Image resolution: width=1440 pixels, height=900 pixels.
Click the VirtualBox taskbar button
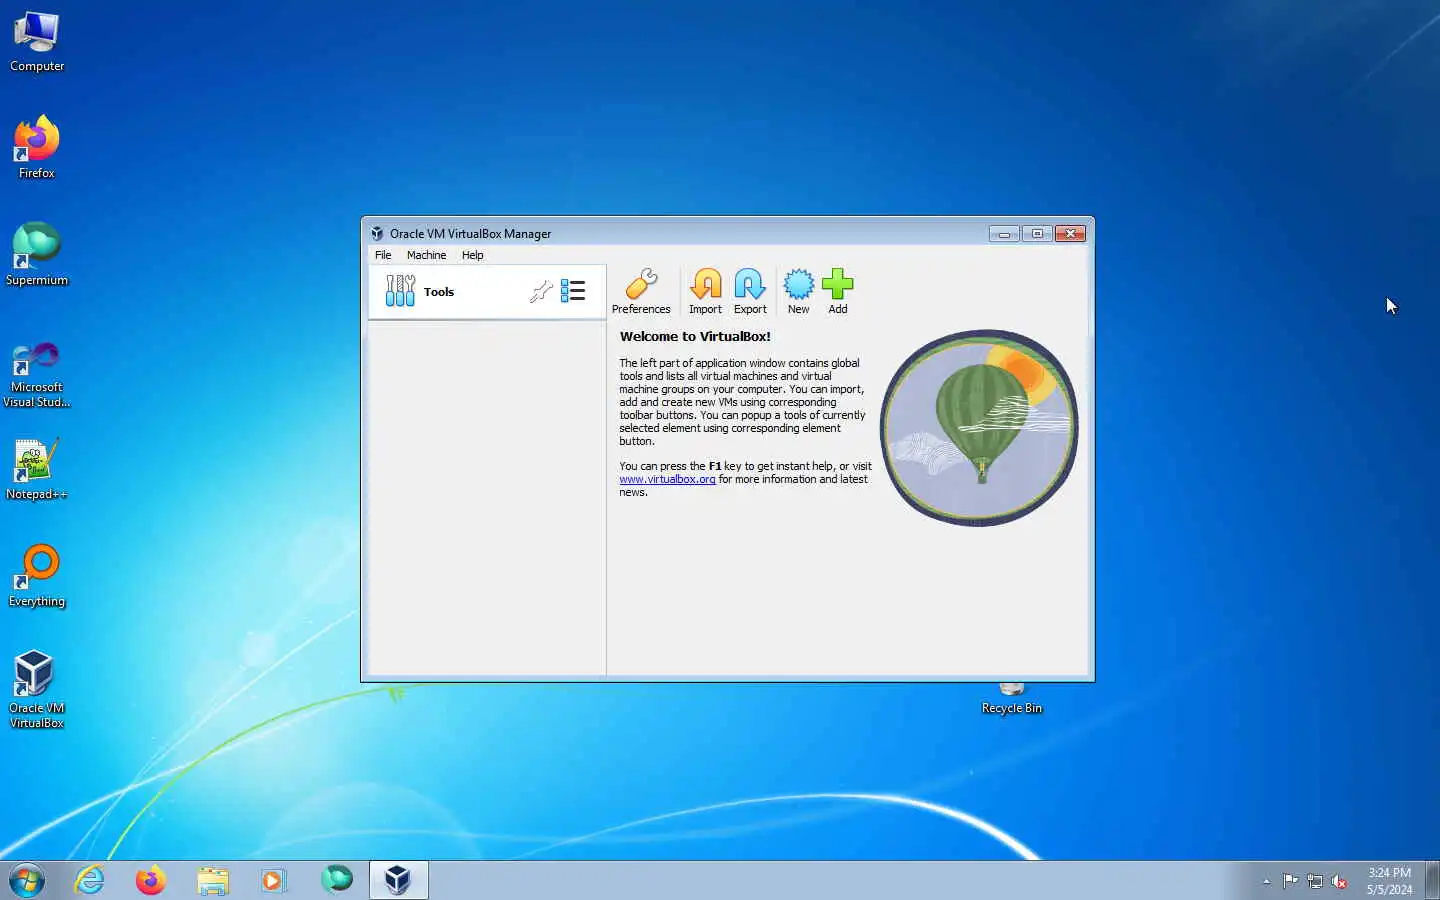coord(398,880)
